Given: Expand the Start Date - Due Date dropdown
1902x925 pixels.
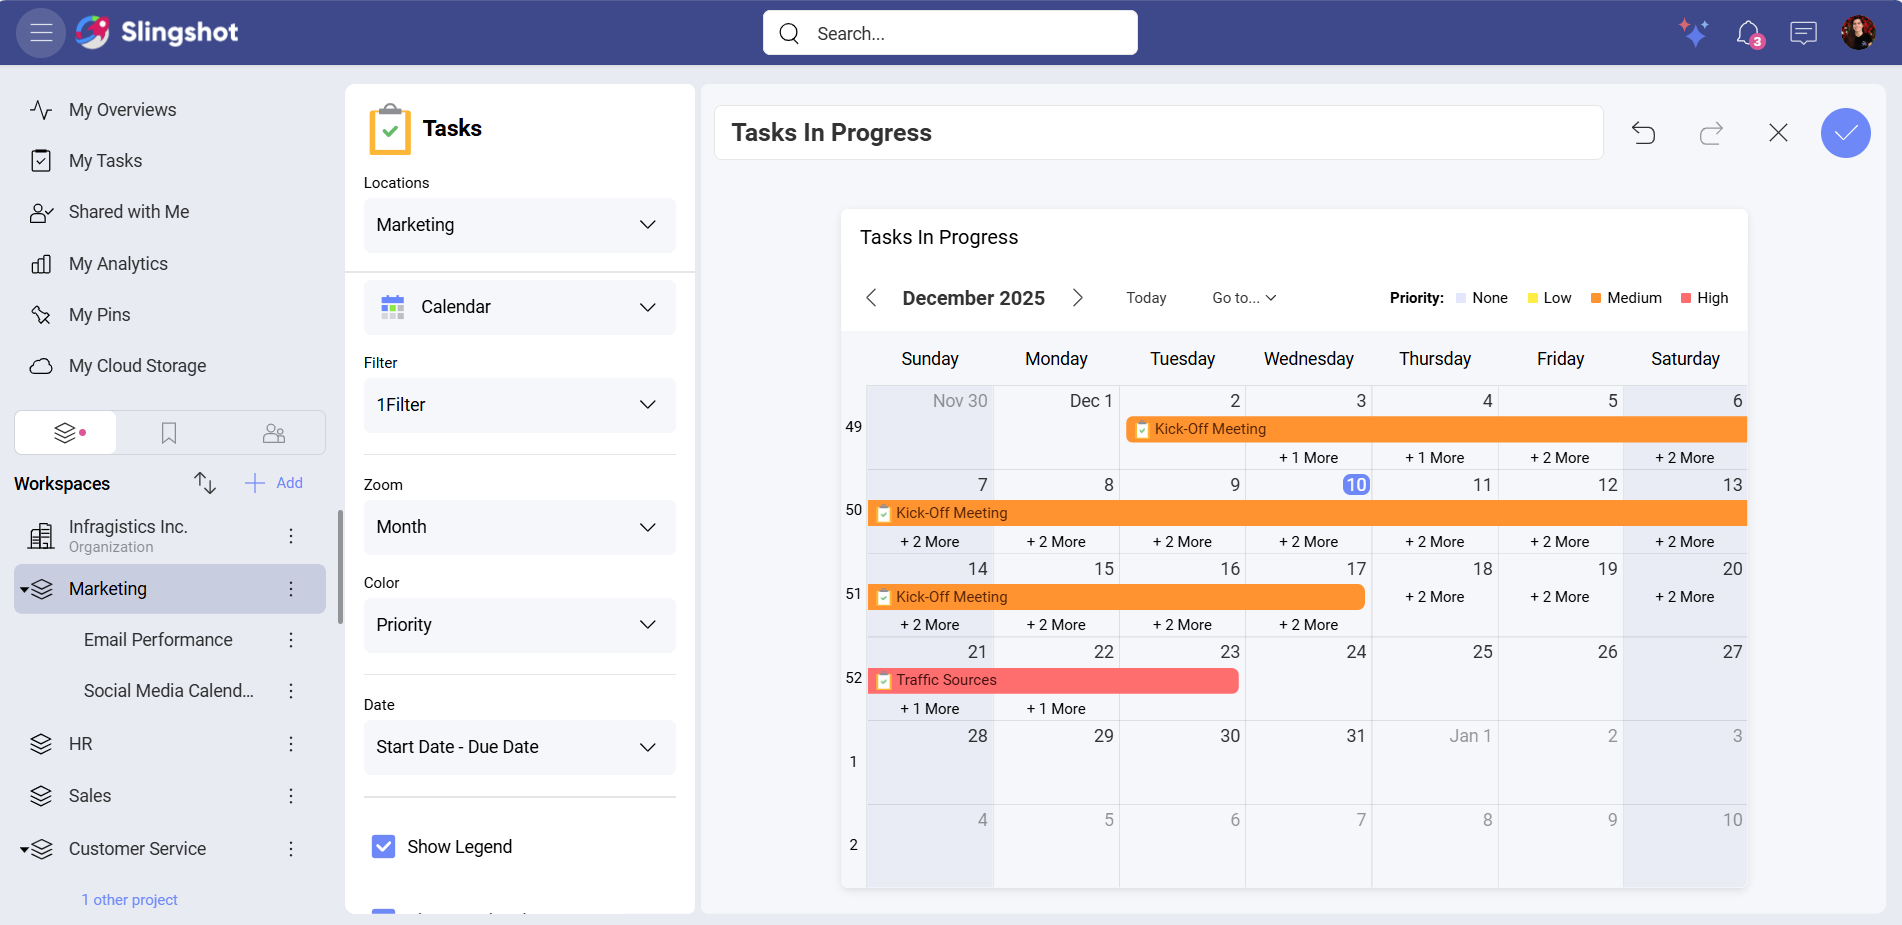Looking at the screenshot, I should click(519, 747).
